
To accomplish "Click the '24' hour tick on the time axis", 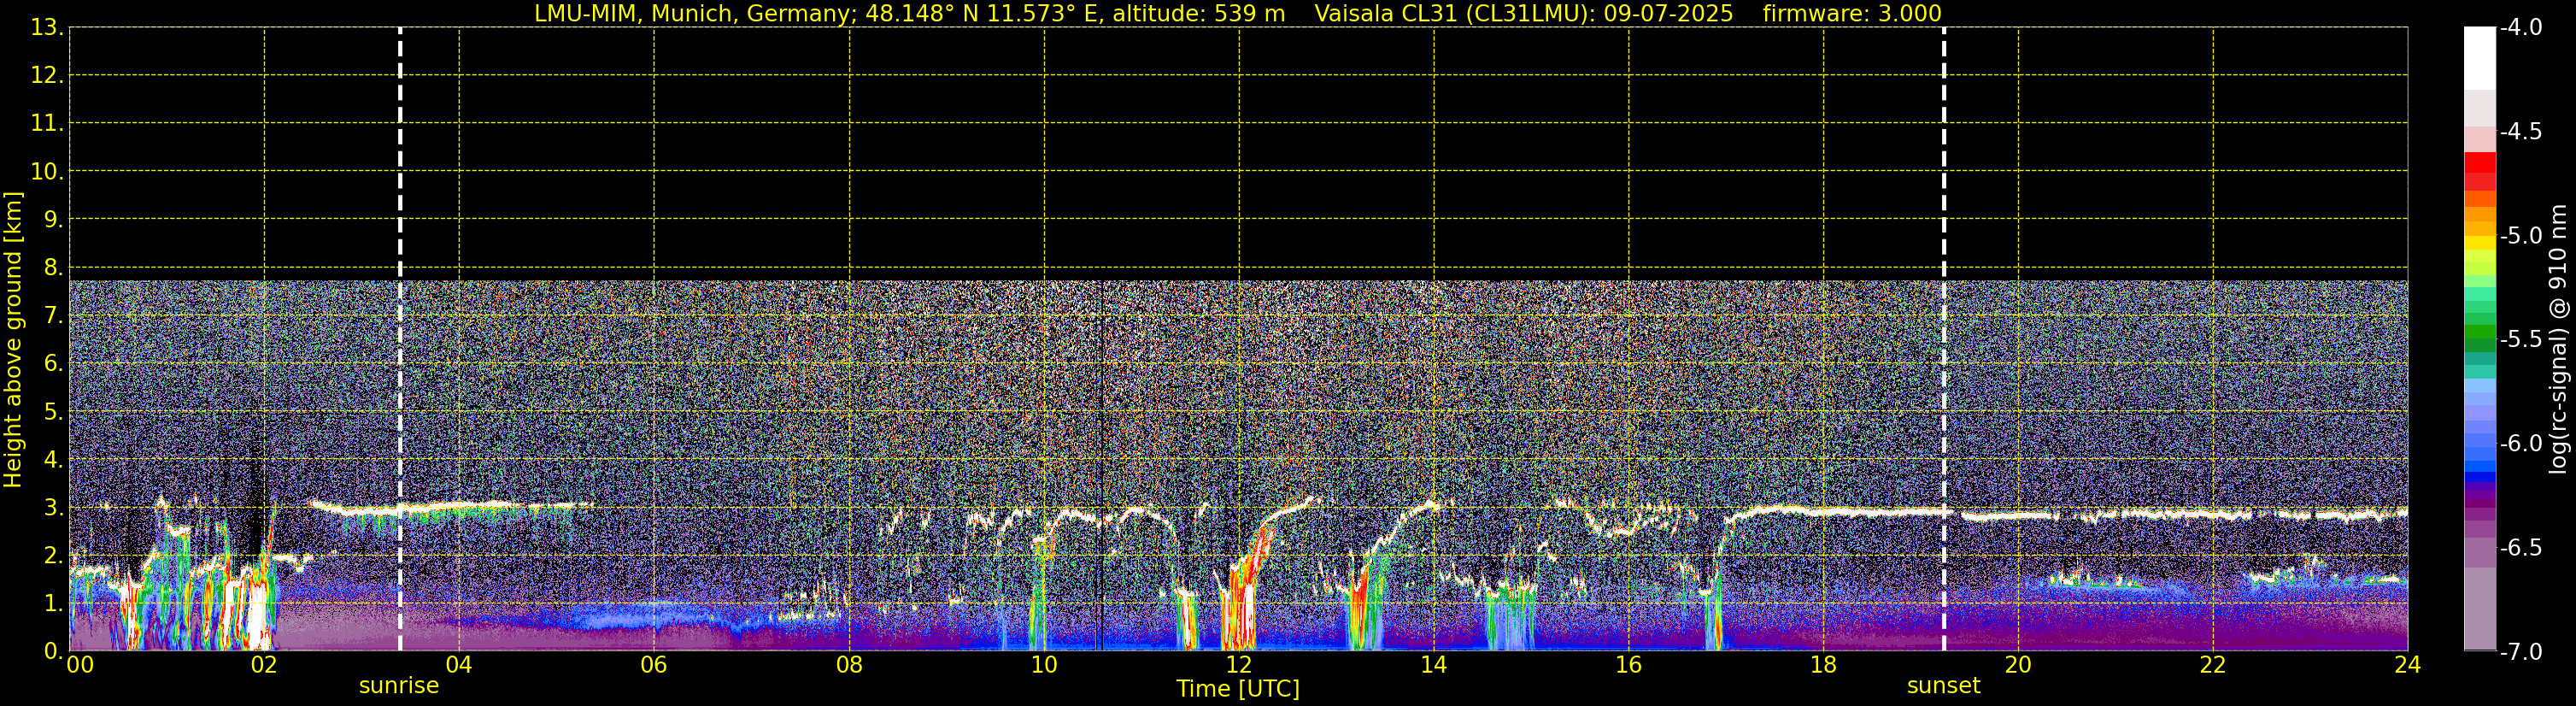I will pos(2407,665).
